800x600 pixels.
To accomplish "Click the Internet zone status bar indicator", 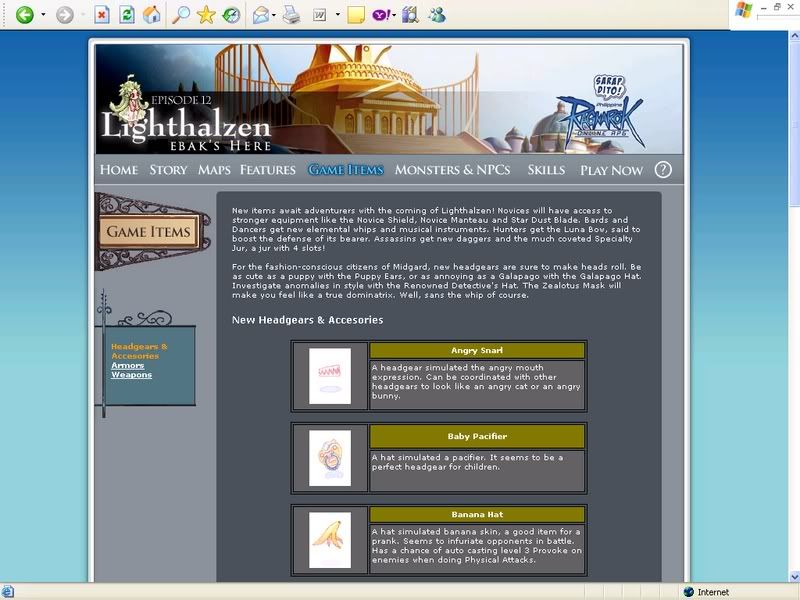I will [x=706, y=592].
